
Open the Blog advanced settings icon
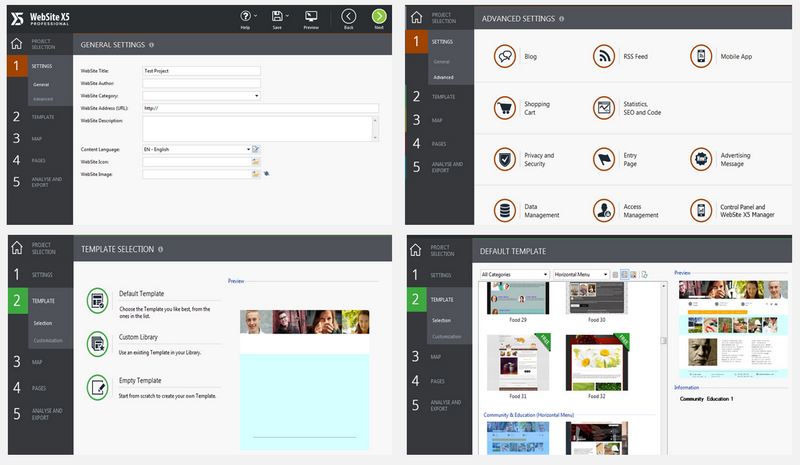point(505,56)
